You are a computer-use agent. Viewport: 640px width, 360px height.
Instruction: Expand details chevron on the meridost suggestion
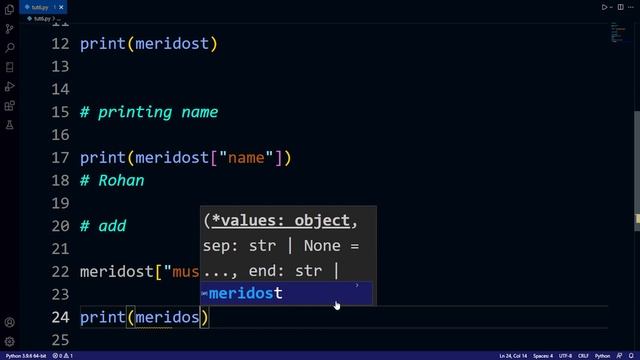click(357, 286)
